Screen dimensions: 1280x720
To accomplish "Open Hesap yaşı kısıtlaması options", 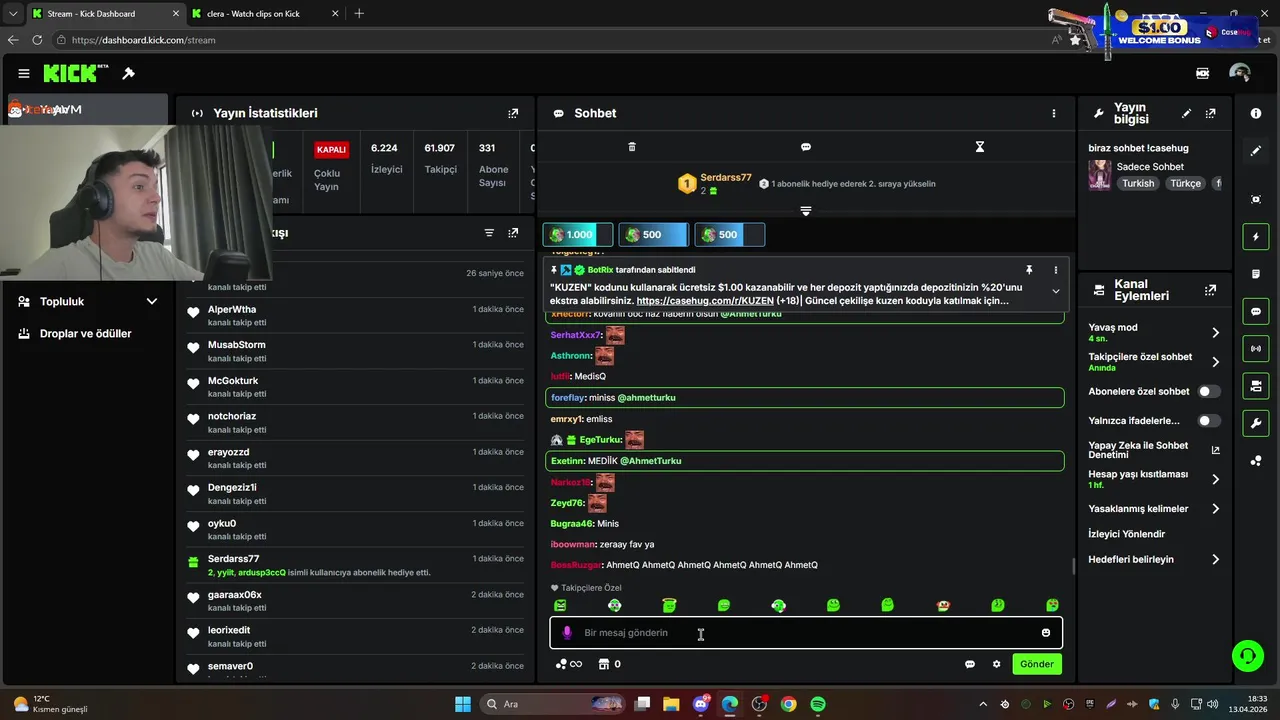I will [1154, 479].
